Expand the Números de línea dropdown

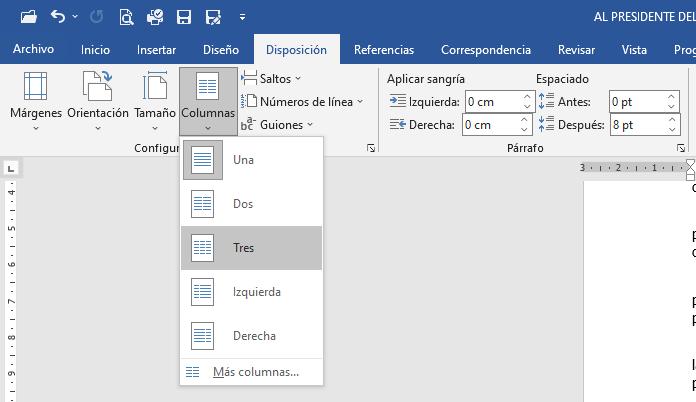(x=303, y=101)
